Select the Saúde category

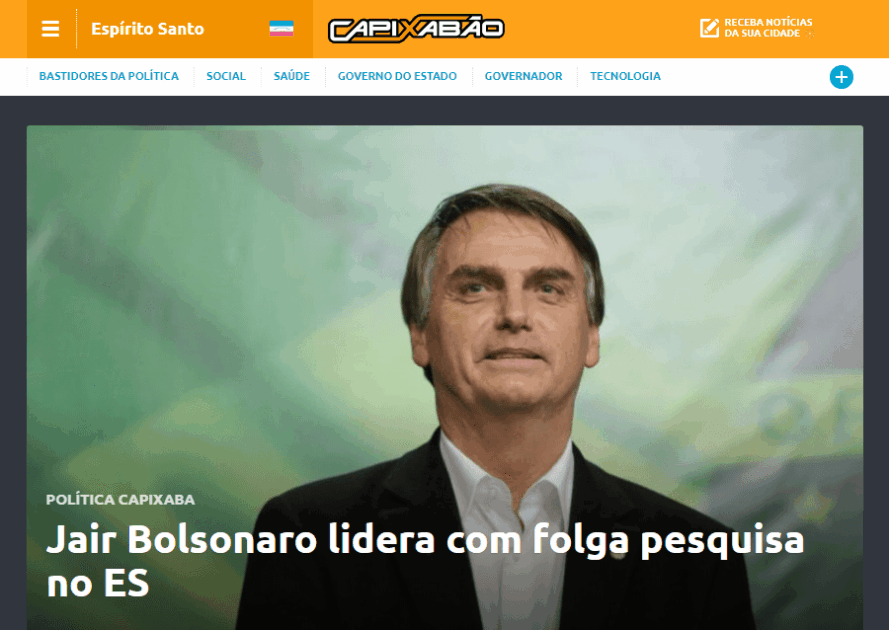pos(291,76)
